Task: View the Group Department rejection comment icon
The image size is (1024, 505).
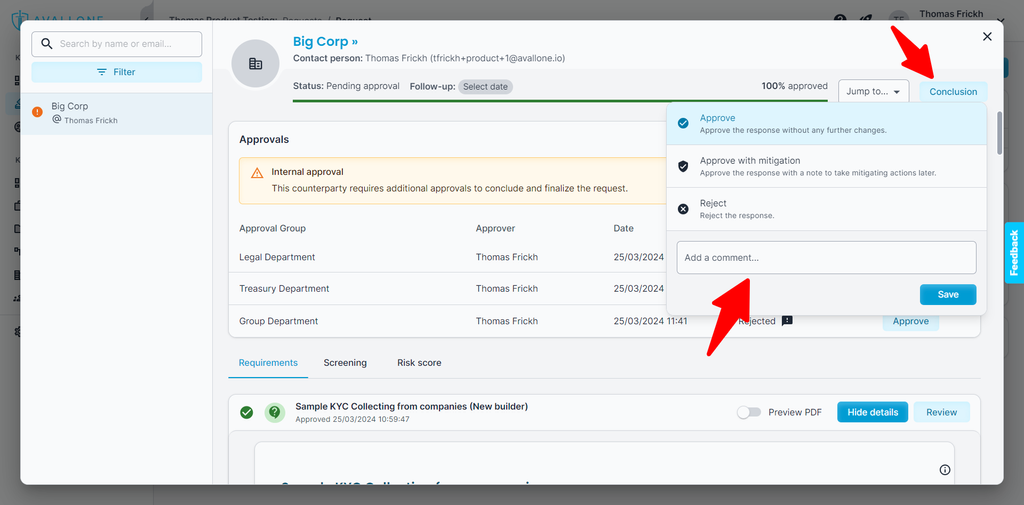Action: pos(787,321)
